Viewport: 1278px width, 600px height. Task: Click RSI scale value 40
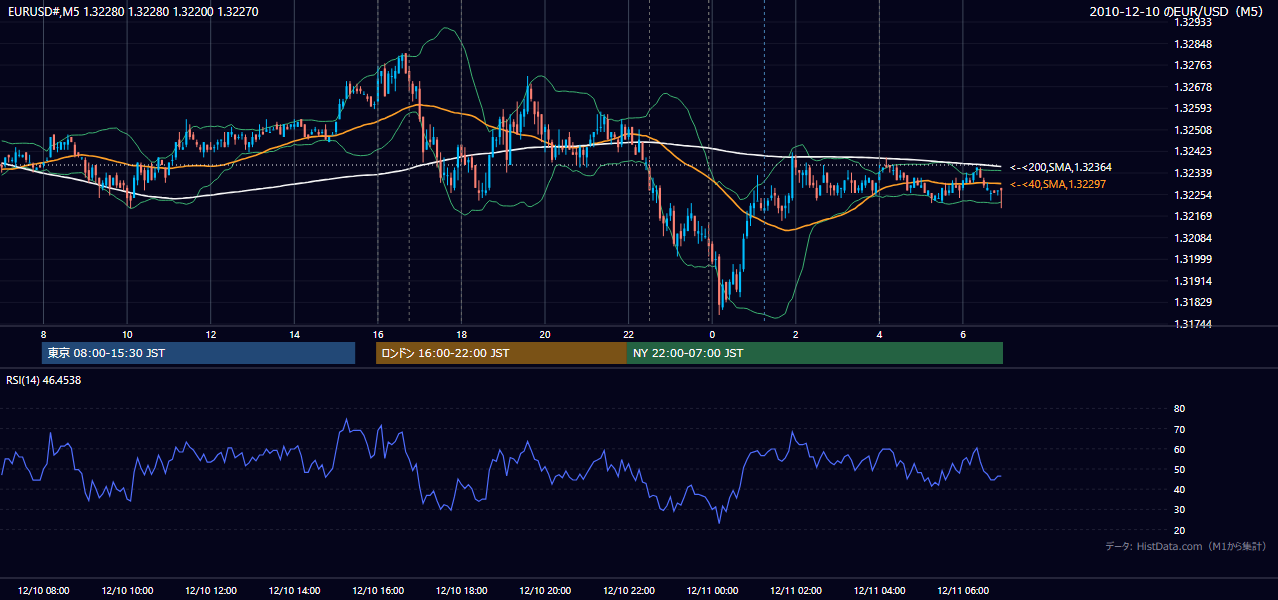[x=1180, y=489]
